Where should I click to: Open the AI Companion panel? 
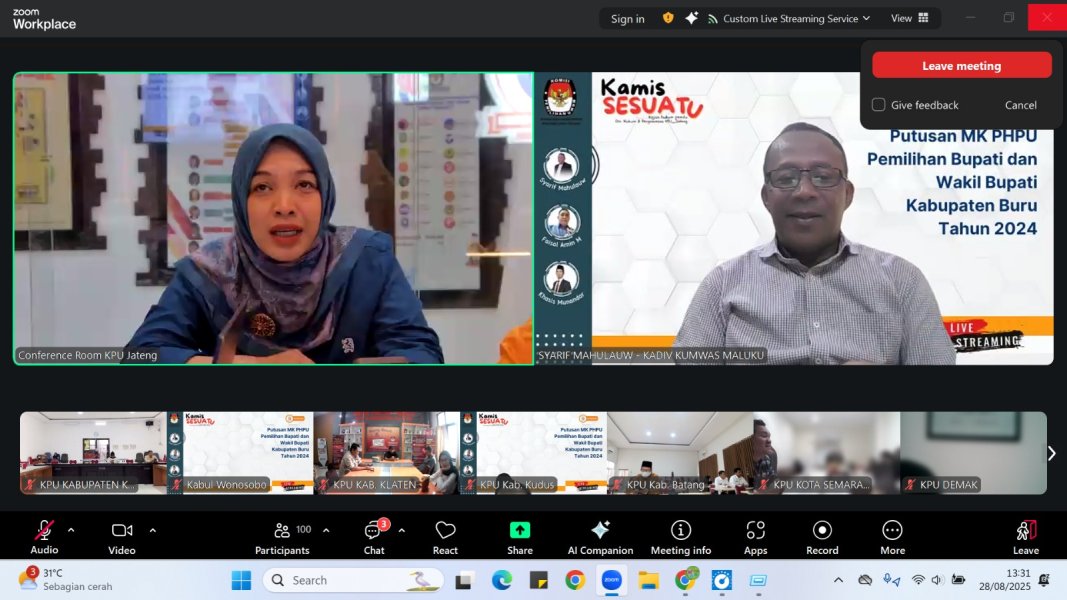point(600,536)
